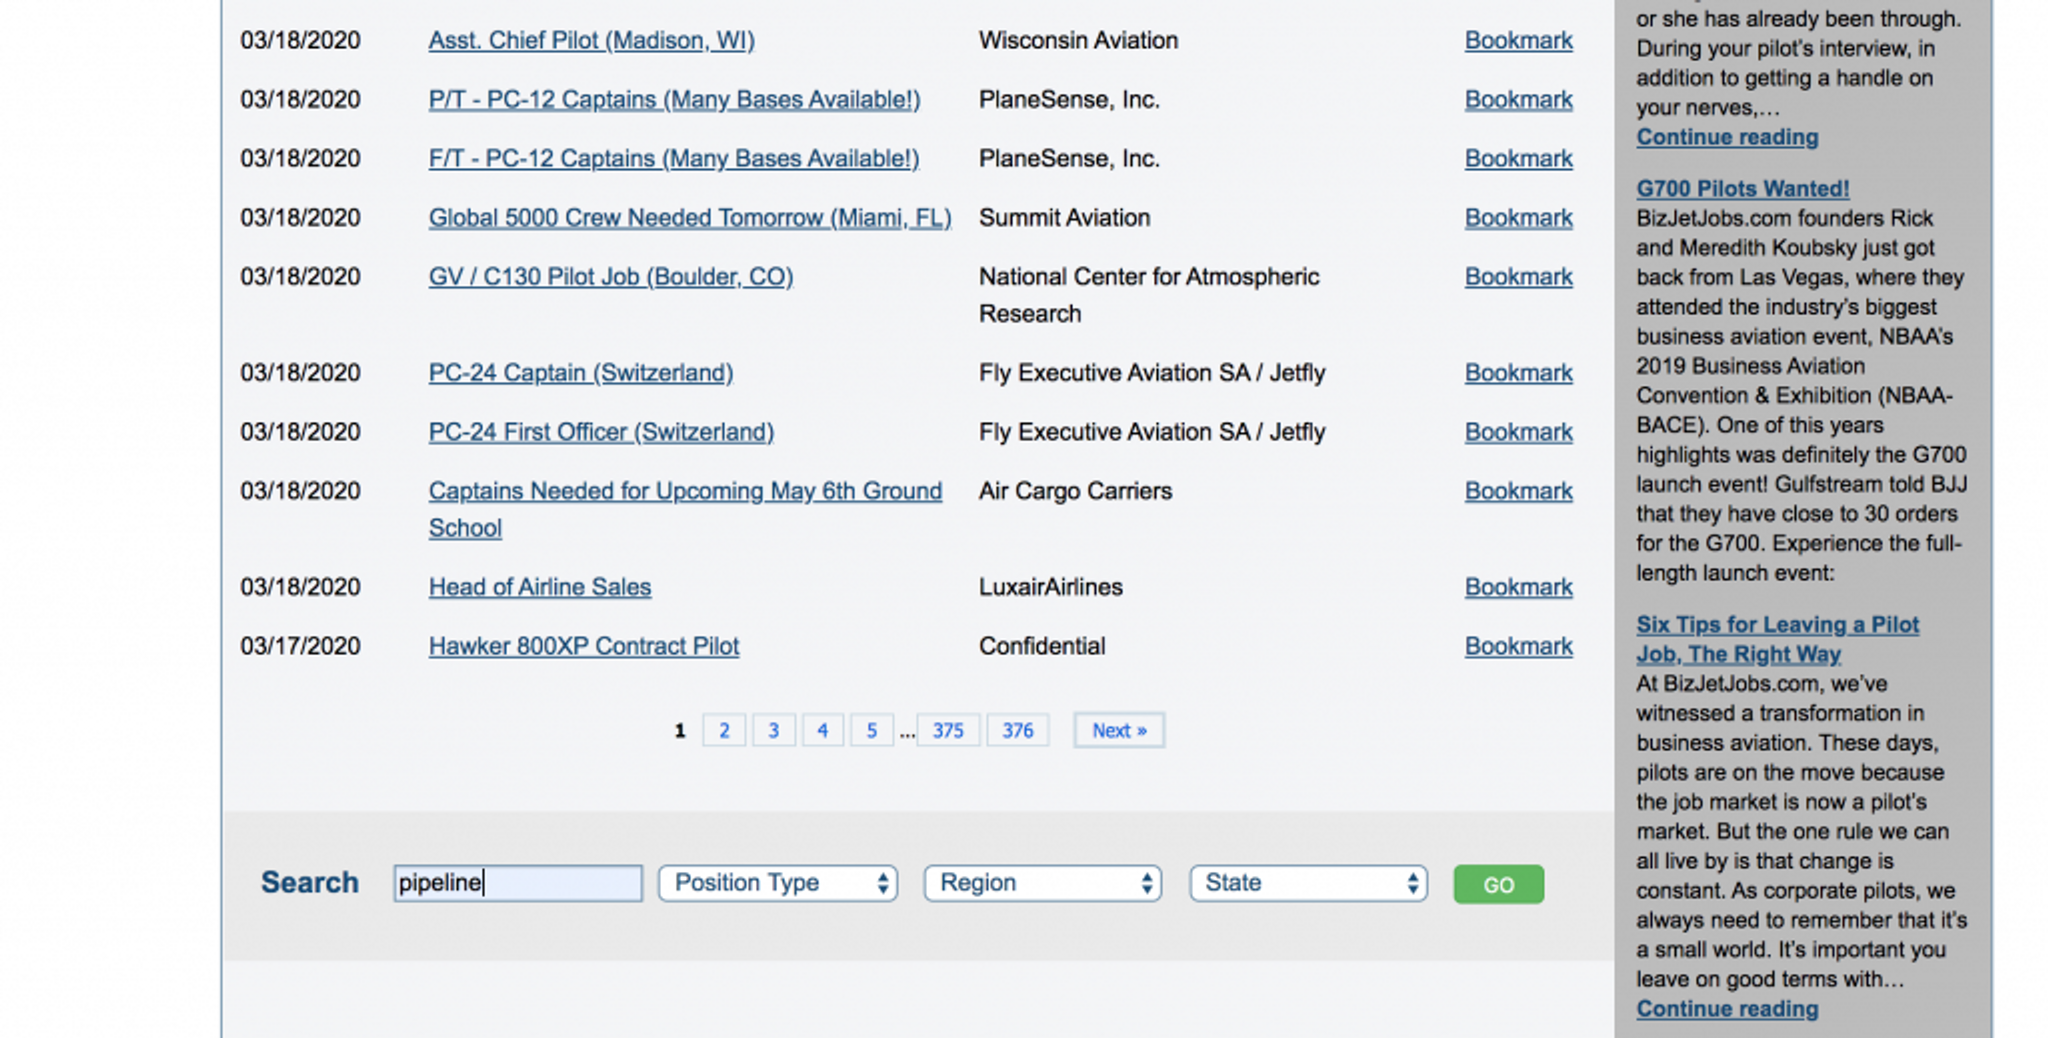Bookmark the Head of Airline Sales job

click(1518, 586)
